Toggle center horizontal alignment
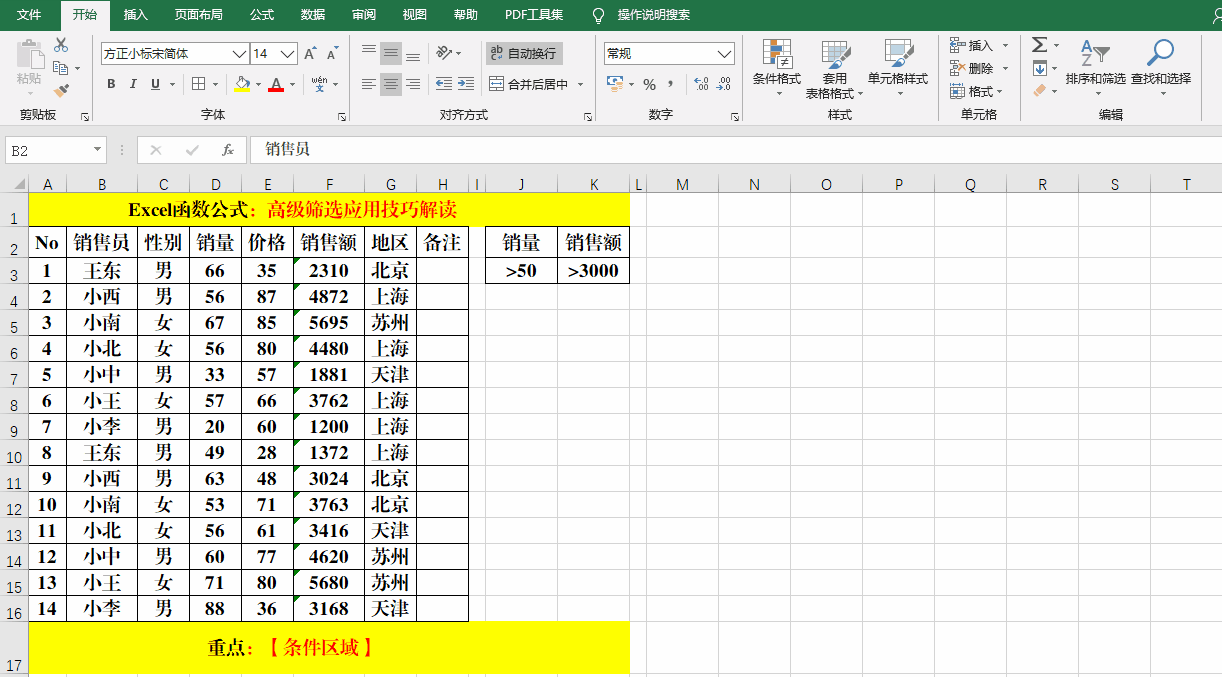Viewport: 1222px width, 677px height. 391,84
